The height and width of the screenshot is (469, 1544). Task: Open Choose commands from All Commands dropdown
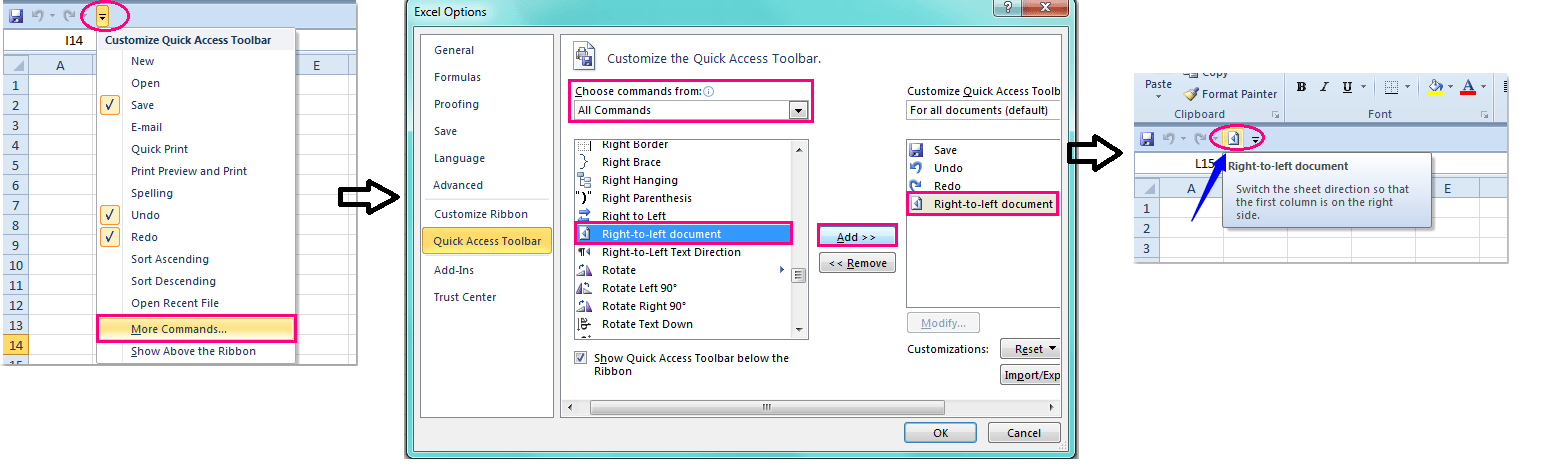tap(691, 110)
